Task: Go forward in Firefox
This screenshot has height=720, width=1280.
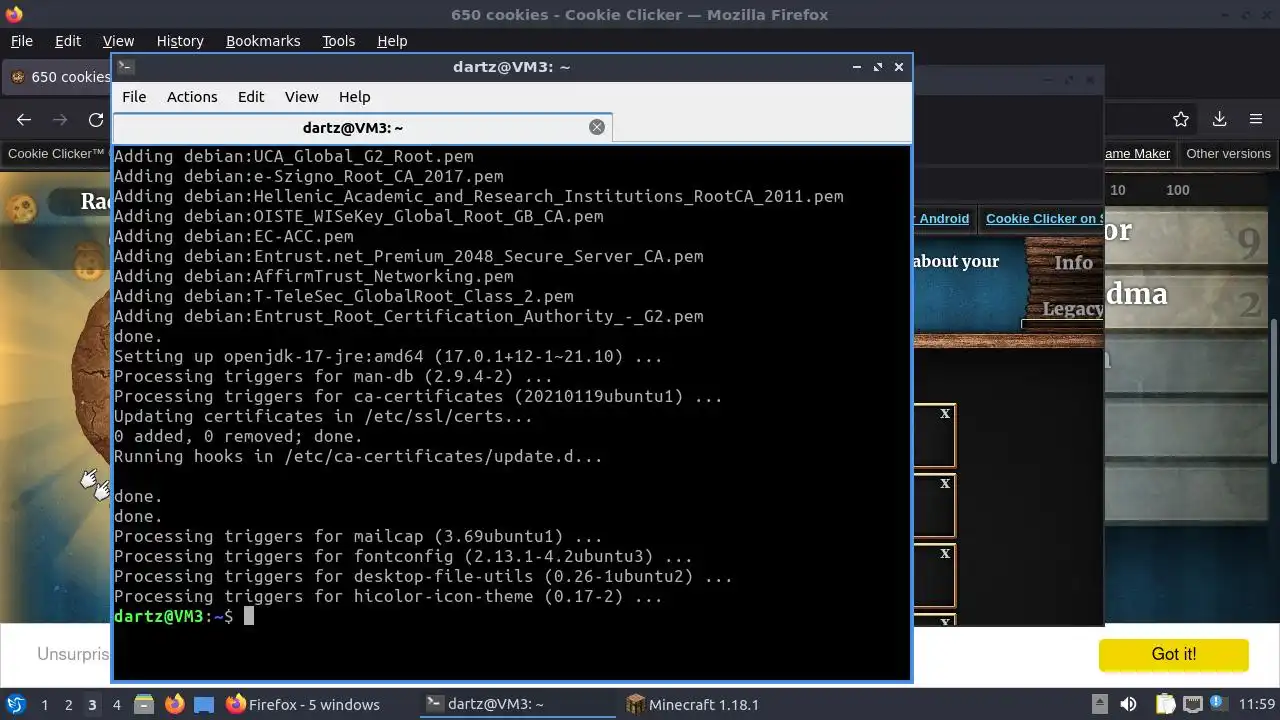Action: point(60,120)
